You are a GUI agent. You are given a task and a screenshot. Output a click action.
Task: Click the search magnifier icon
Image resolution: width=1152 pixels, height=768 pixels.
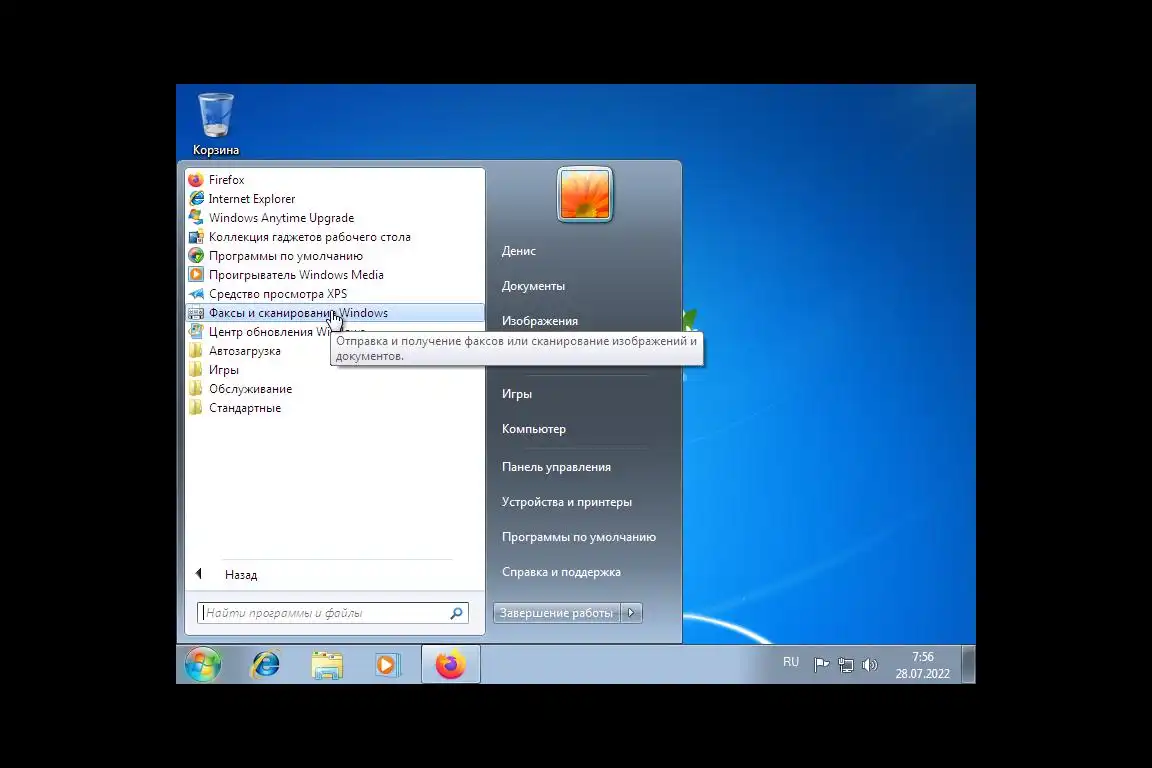coord(456,613)
